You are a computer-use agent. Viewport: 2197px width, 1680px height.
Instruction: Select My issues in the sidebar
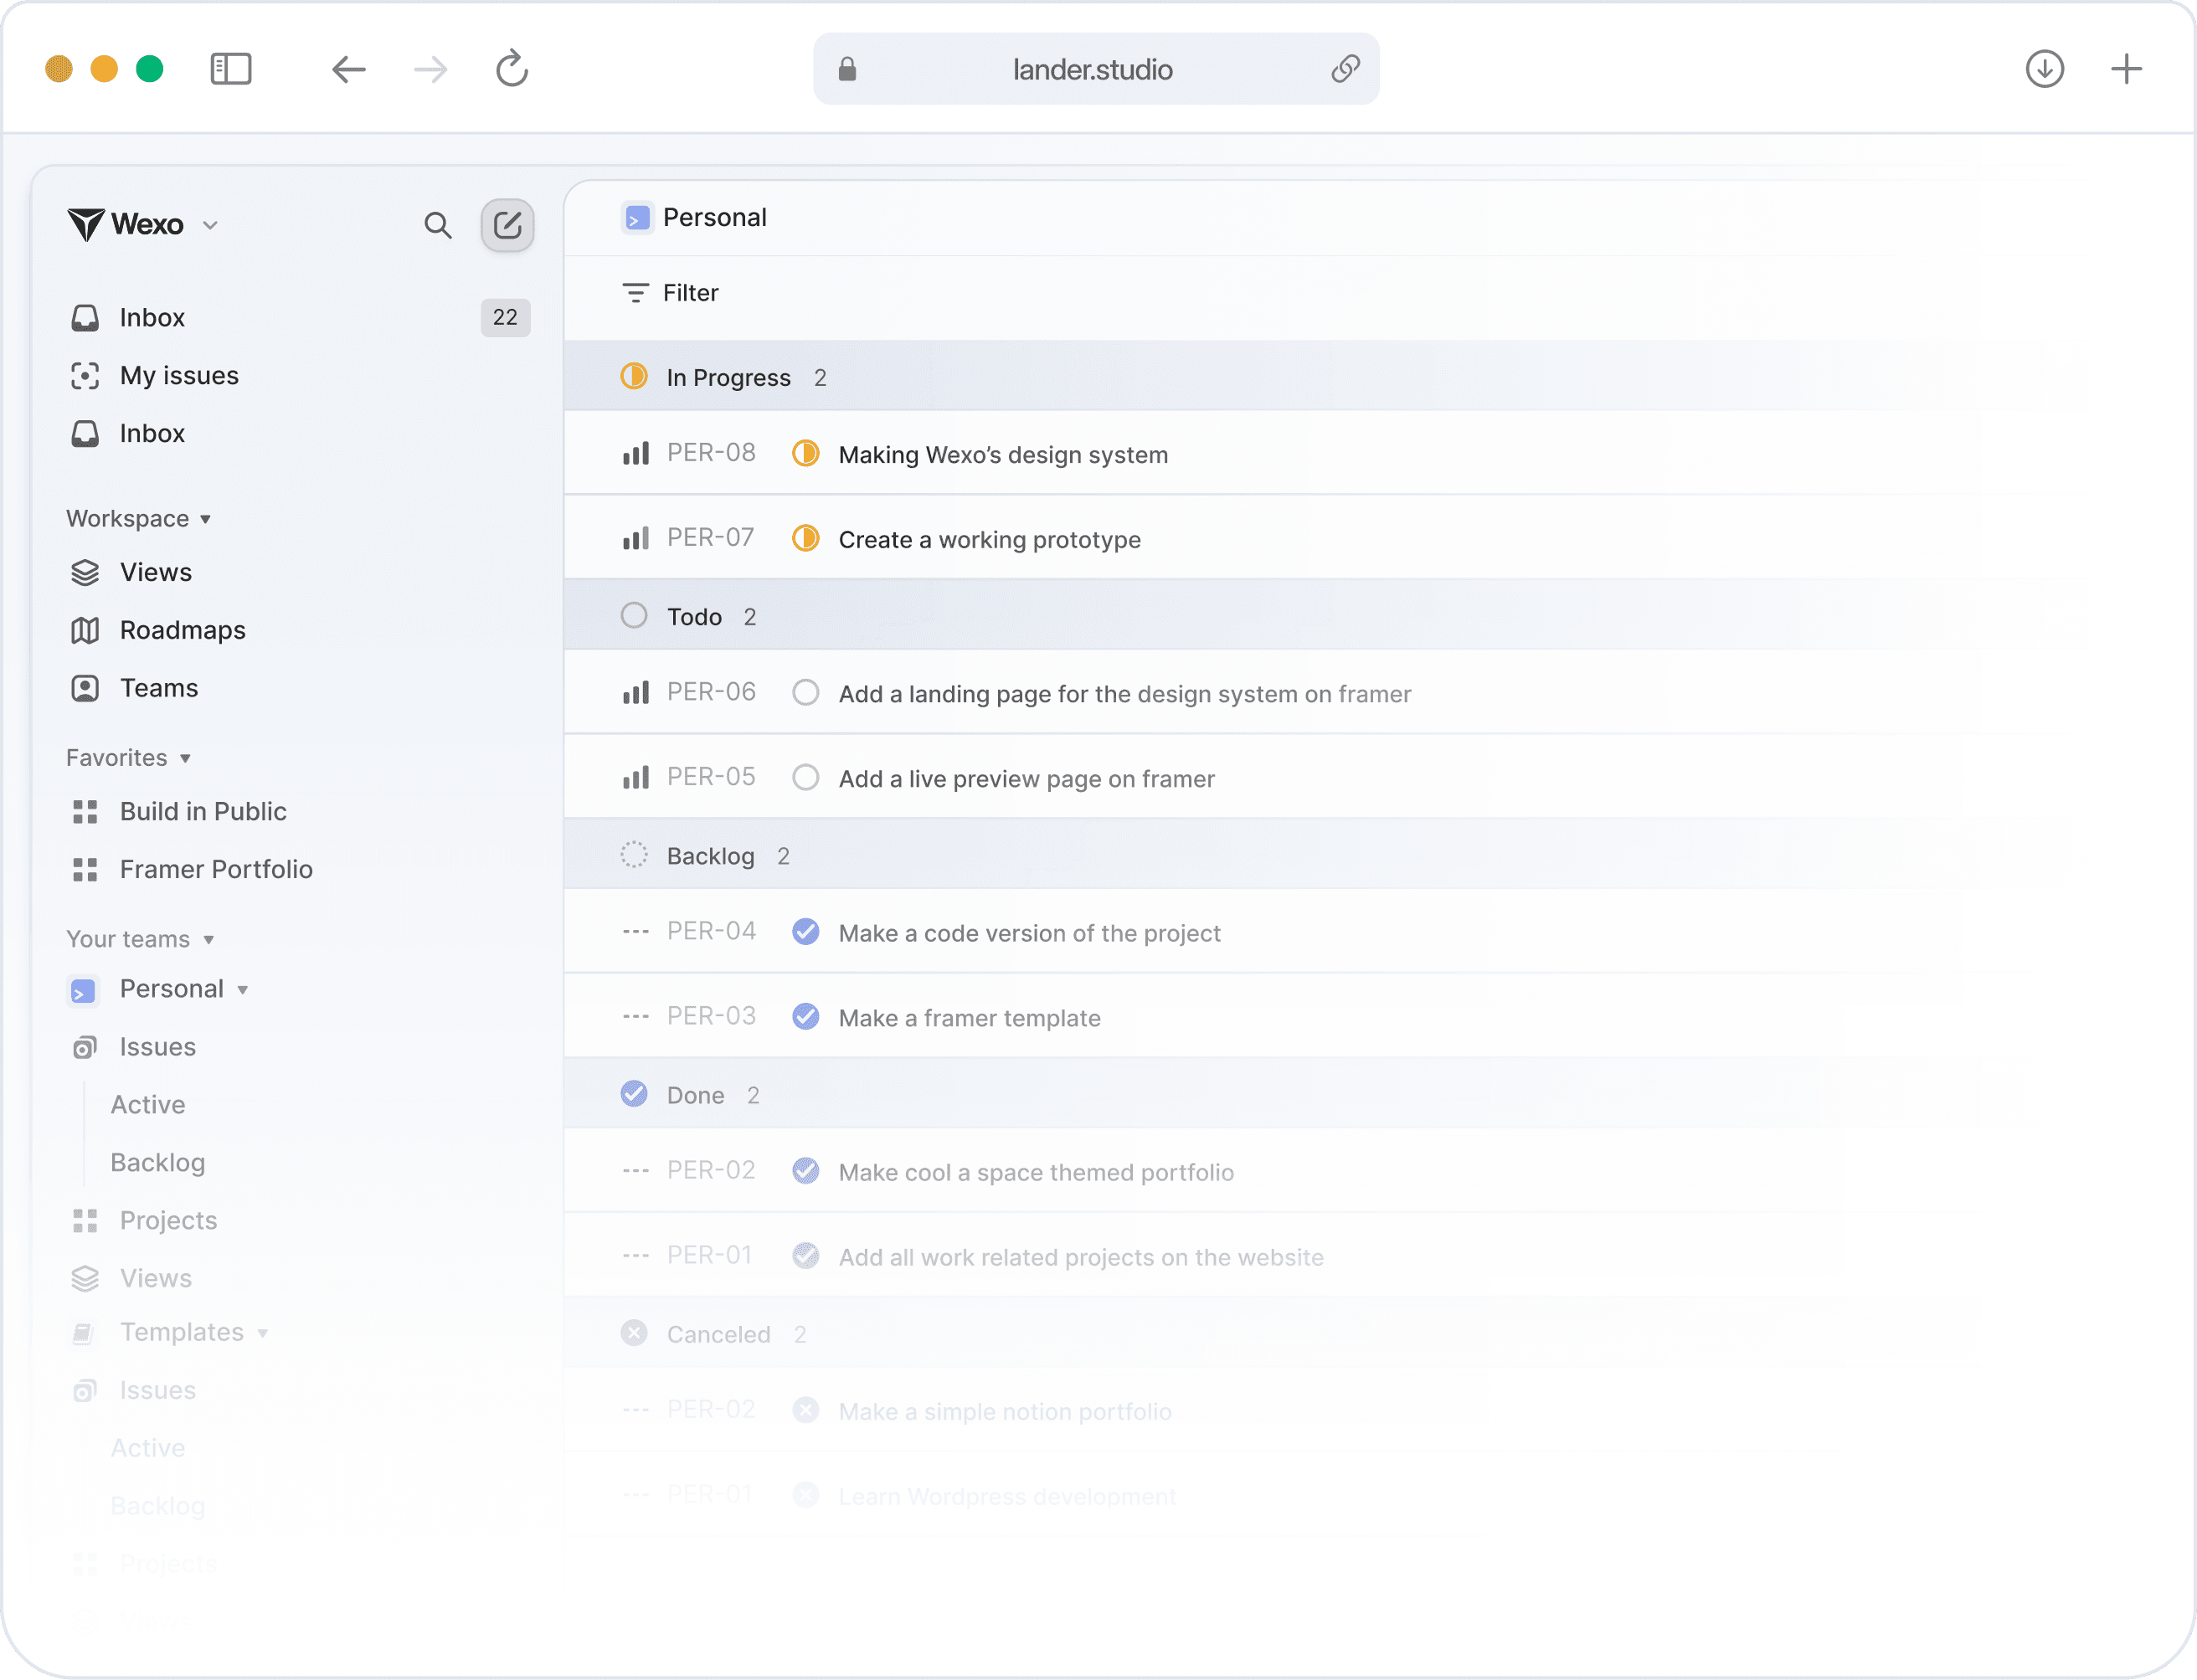coord(179,375)
